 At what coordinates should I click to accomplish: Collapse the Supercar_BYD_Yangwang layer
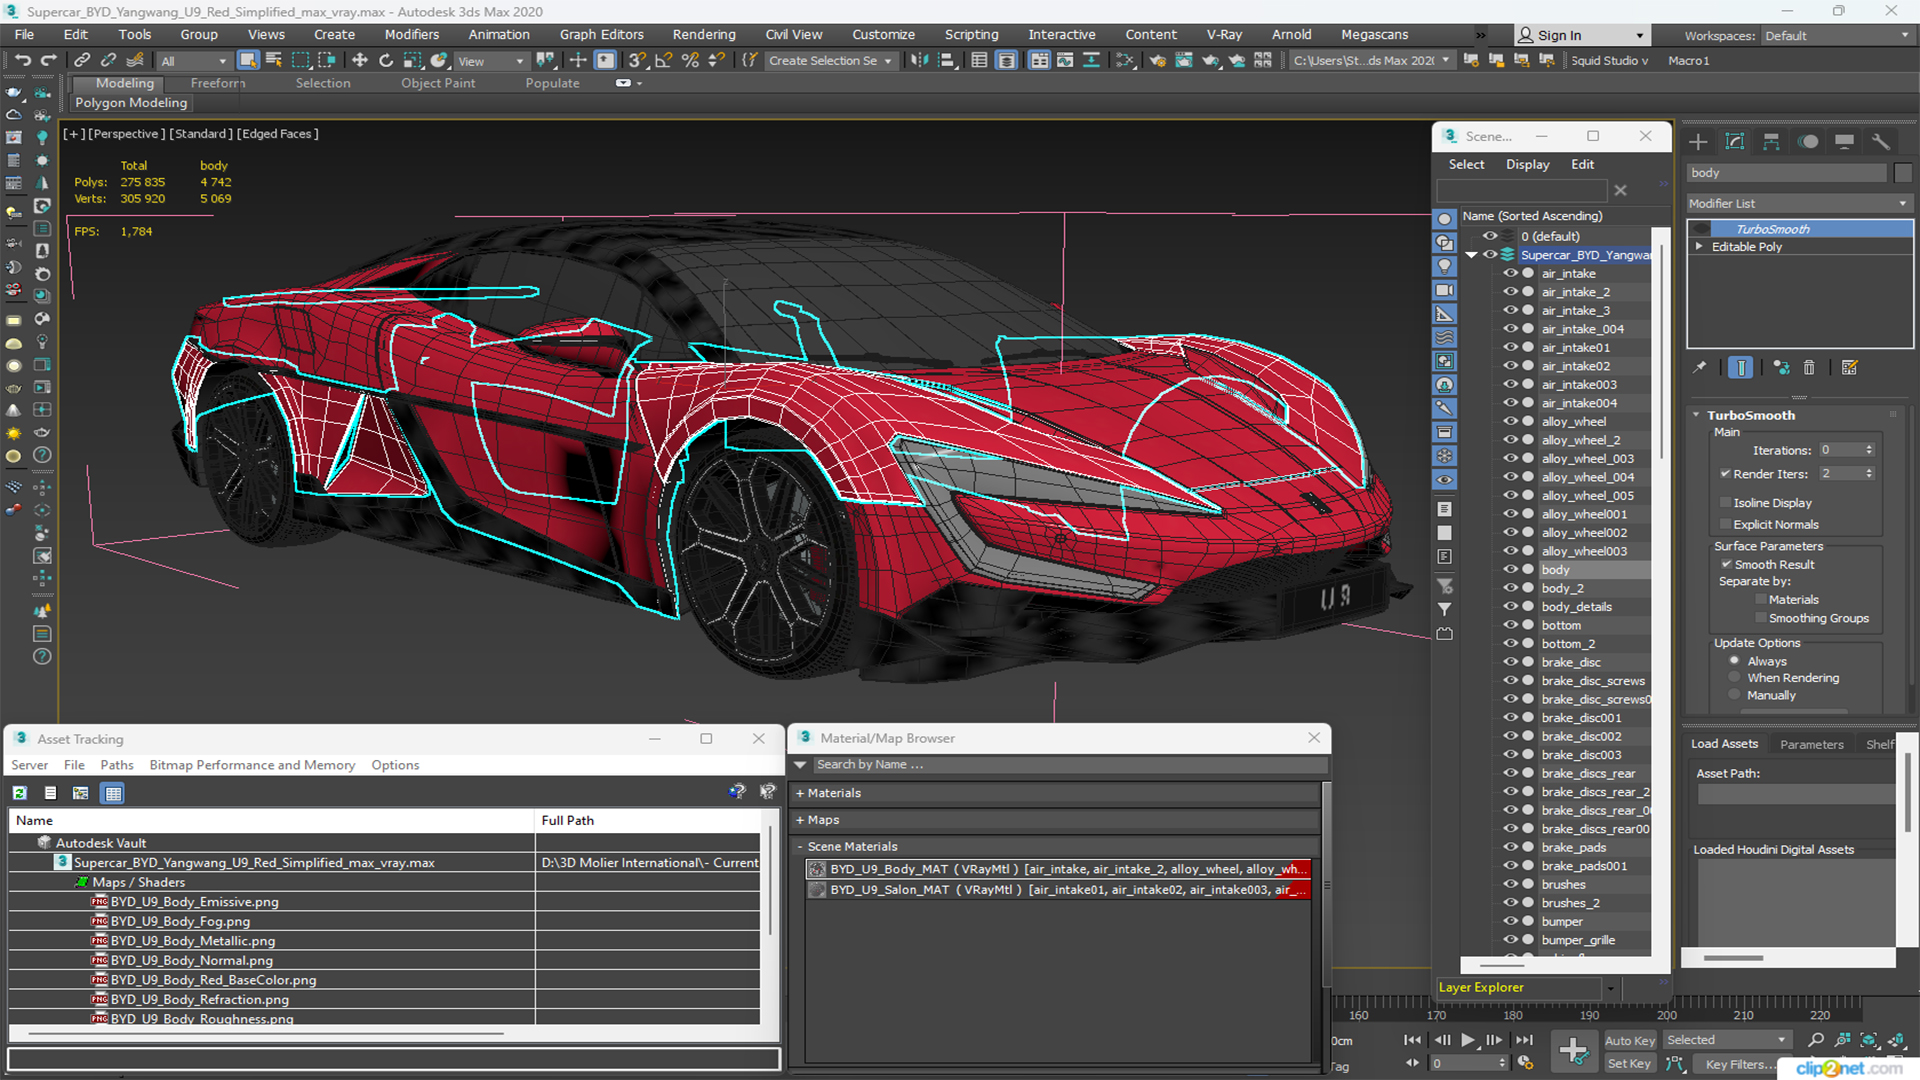click(x=1471, y=255)
